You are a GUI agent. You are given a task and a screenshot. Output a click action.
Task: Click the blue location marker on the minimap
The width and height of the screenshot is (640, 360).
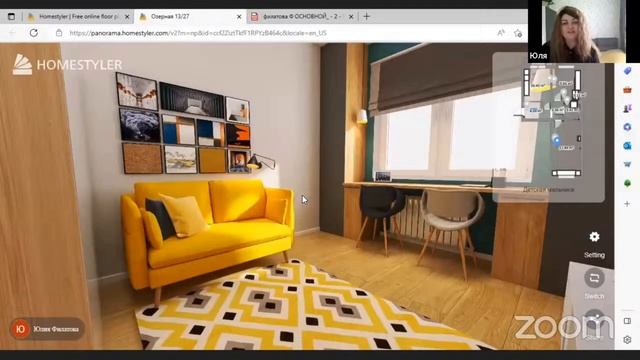click(556, 140)
